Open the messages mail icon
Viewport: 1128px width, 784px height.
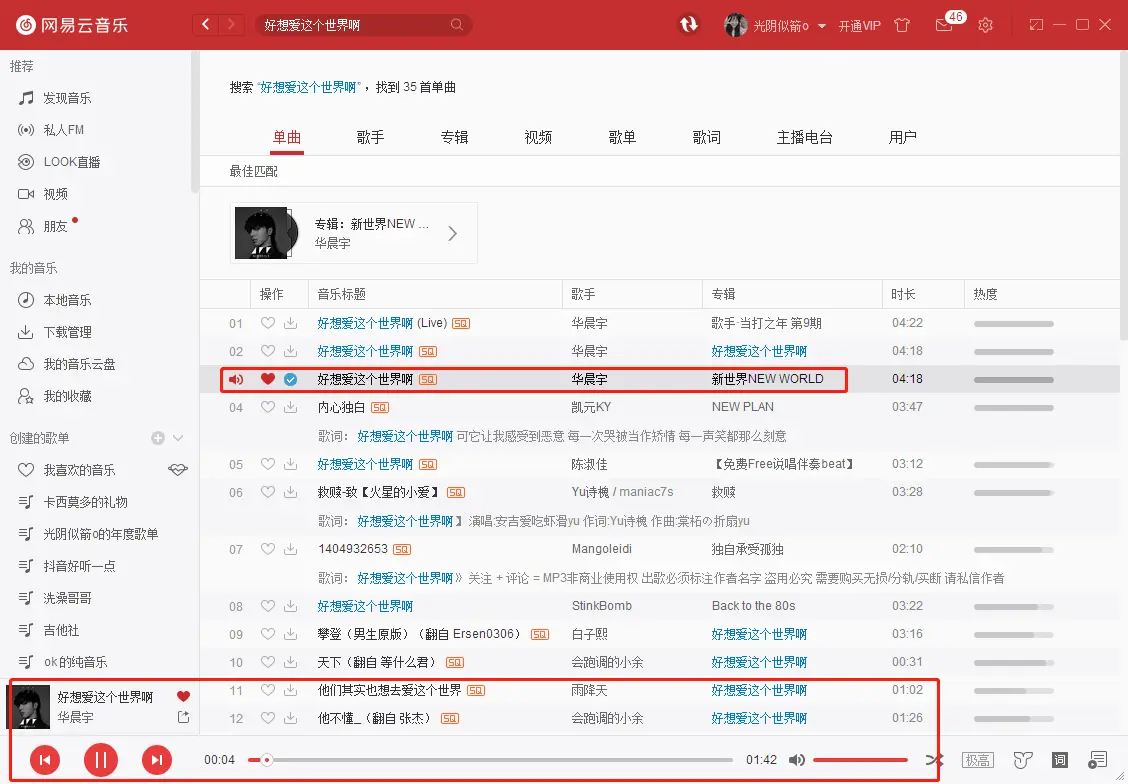click(943, 25)
